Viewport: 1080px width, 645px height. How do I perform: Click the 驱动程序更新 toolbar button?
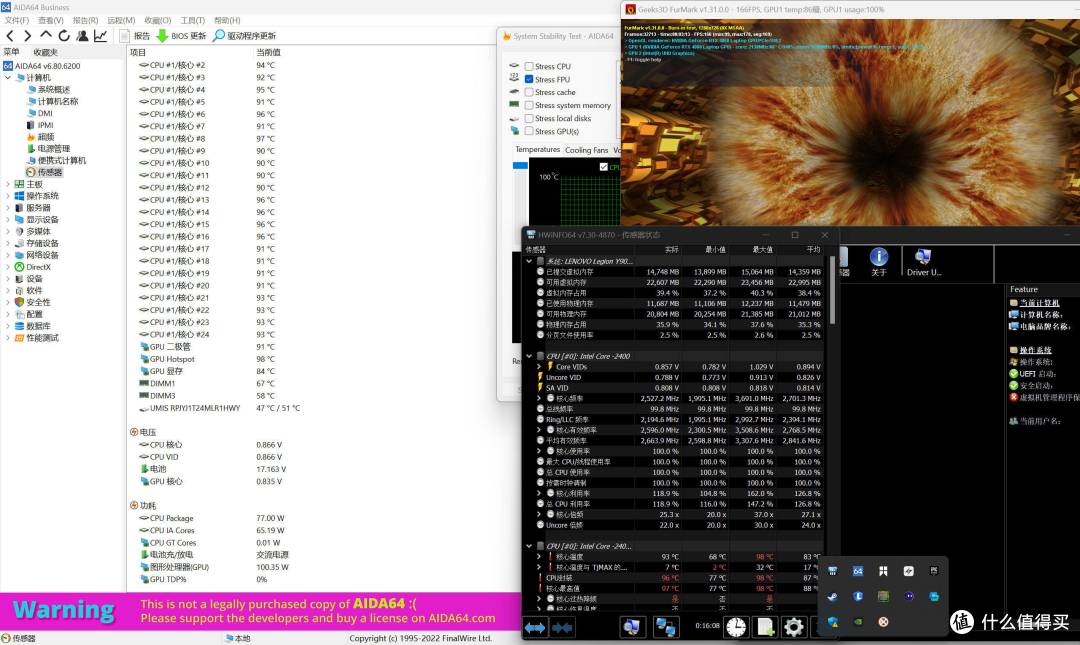(245, 36)
